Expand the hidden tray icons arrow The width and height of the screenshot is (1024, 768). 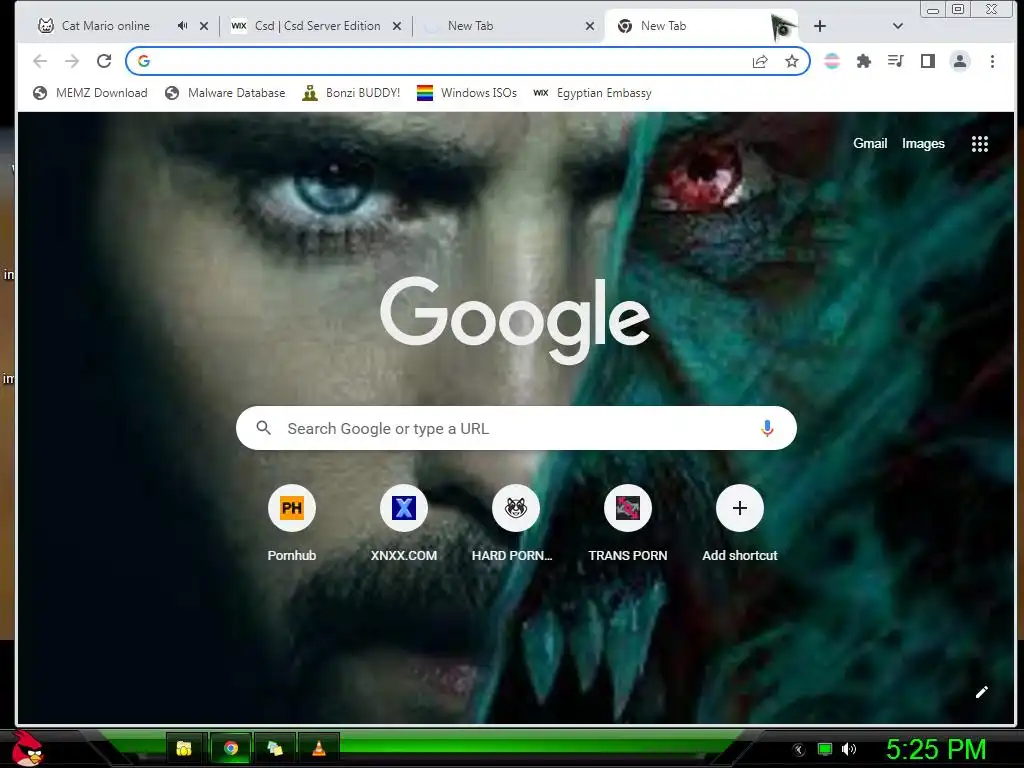click(x=799, y=749)
